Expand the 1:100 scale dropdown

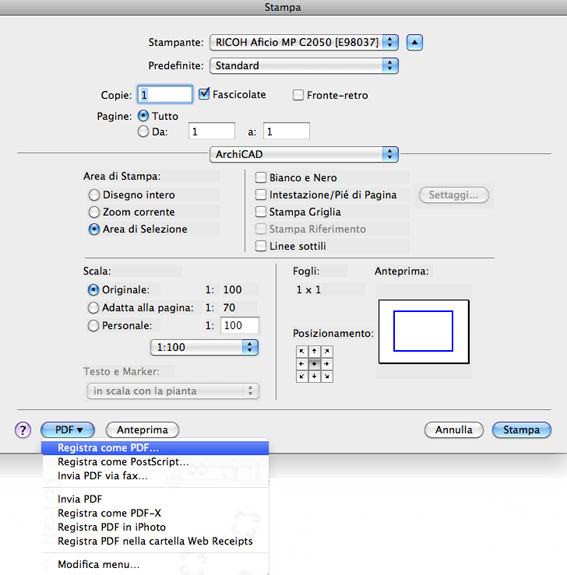tap(204, 347)
